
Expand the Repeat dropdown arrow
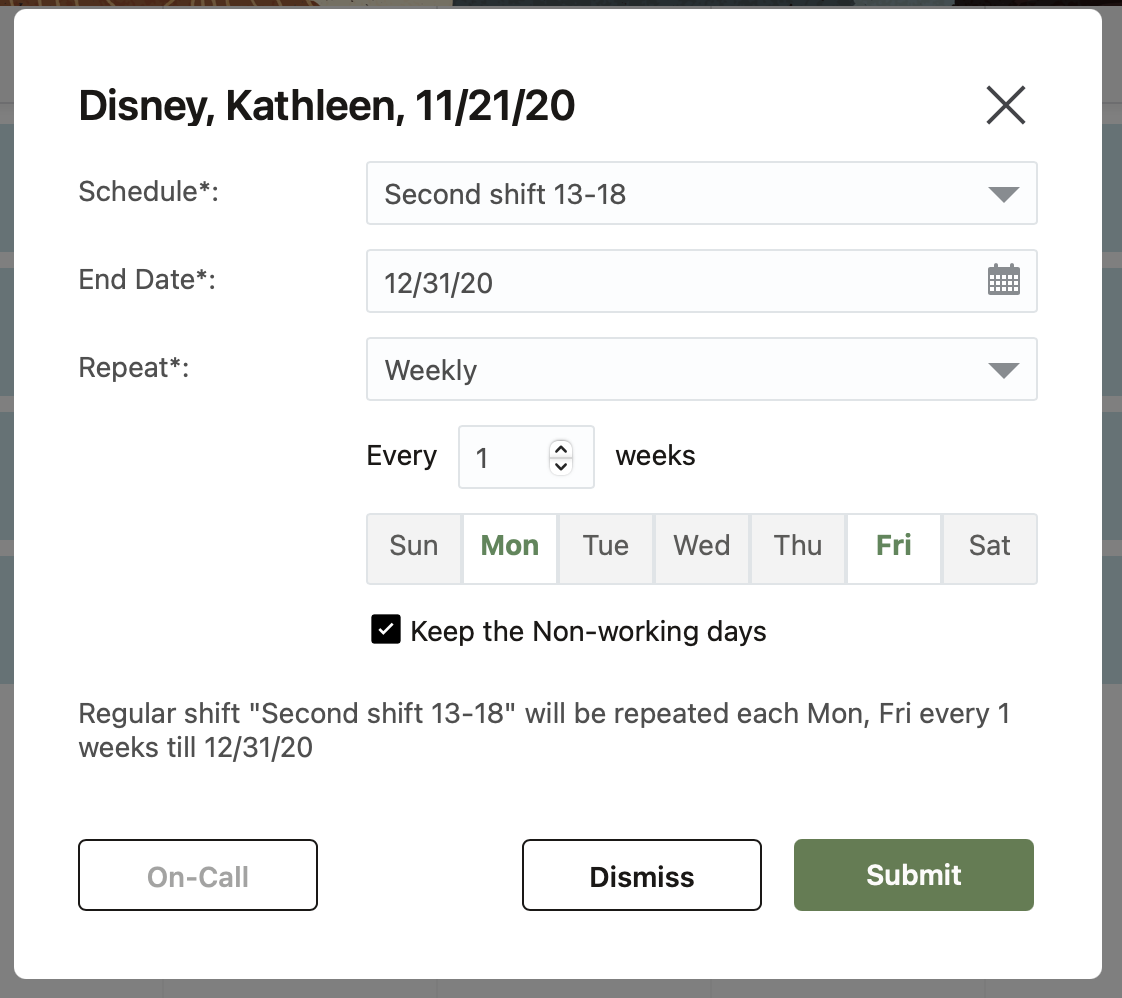pyautogui.click(x=1003, y=370)
